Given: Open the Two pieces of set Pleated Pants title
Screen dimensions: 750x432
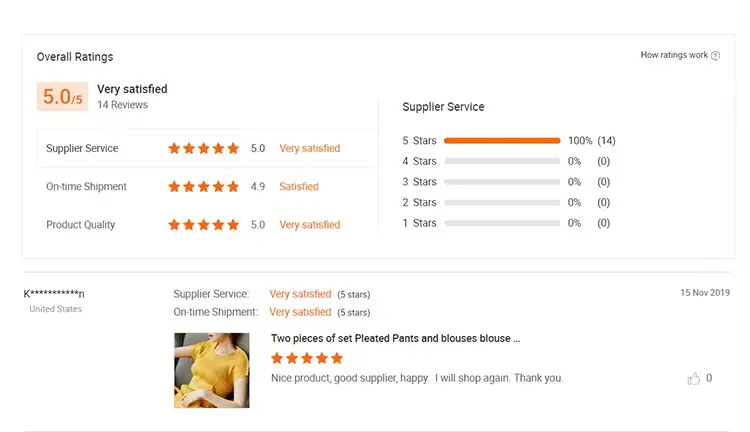Looking at the screenshot, I should (x=395, y=338).
